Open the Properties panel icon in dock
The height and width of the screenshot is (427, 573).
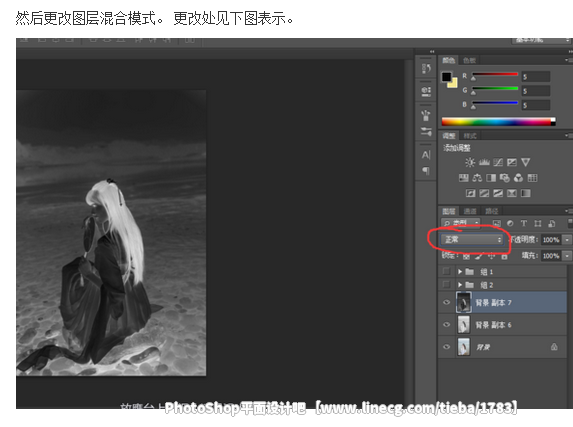426,91
